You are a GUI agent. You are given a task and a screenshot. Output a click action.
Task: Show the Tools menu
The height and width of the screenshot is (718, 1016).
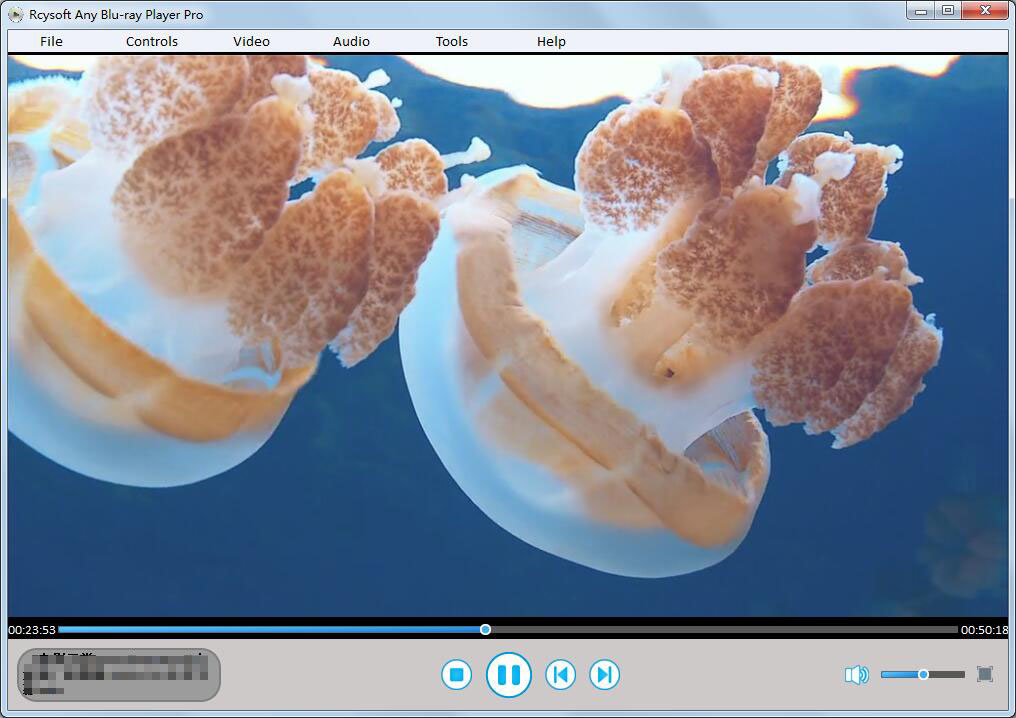[x=452, y=41]
